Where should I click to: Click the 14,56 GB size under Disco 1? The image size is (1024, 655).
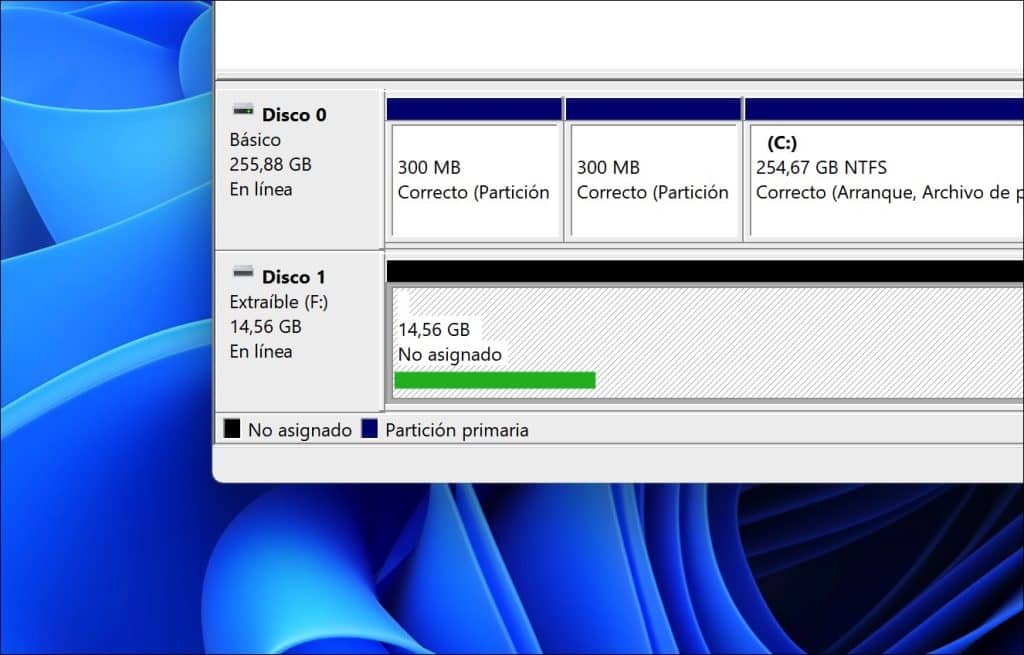tap(265, 327)
